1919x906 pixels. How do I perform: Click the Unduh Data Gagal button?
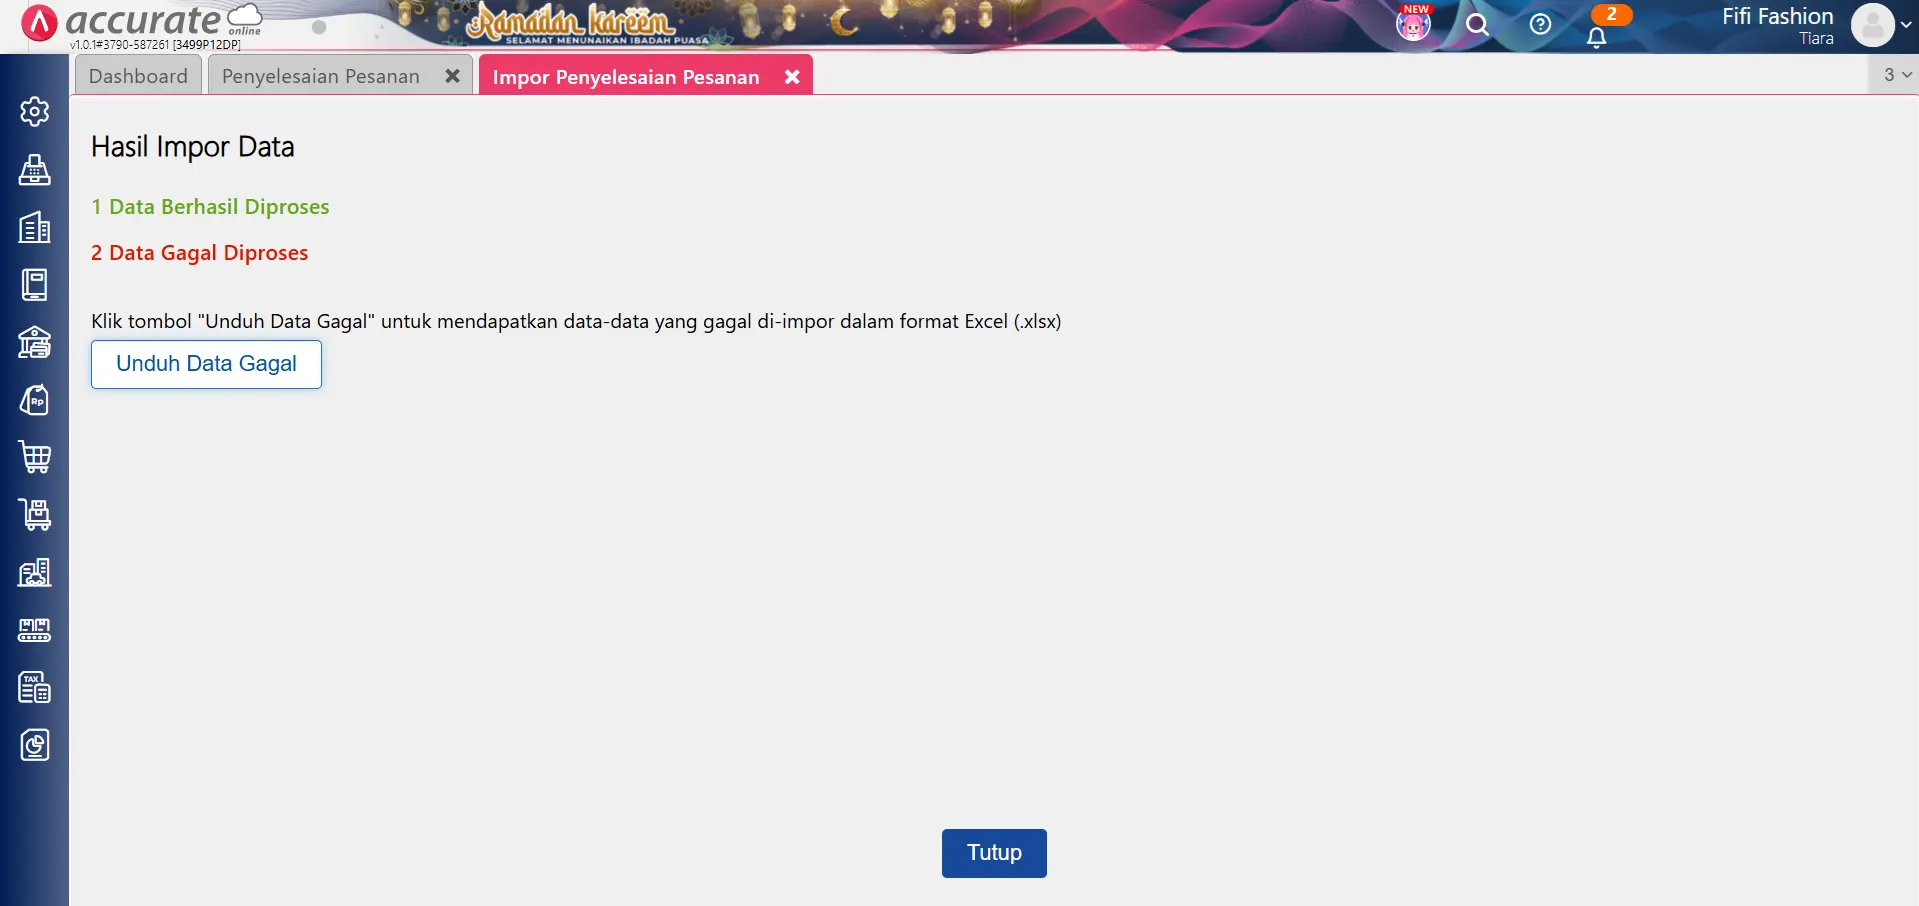click(206, 364)
